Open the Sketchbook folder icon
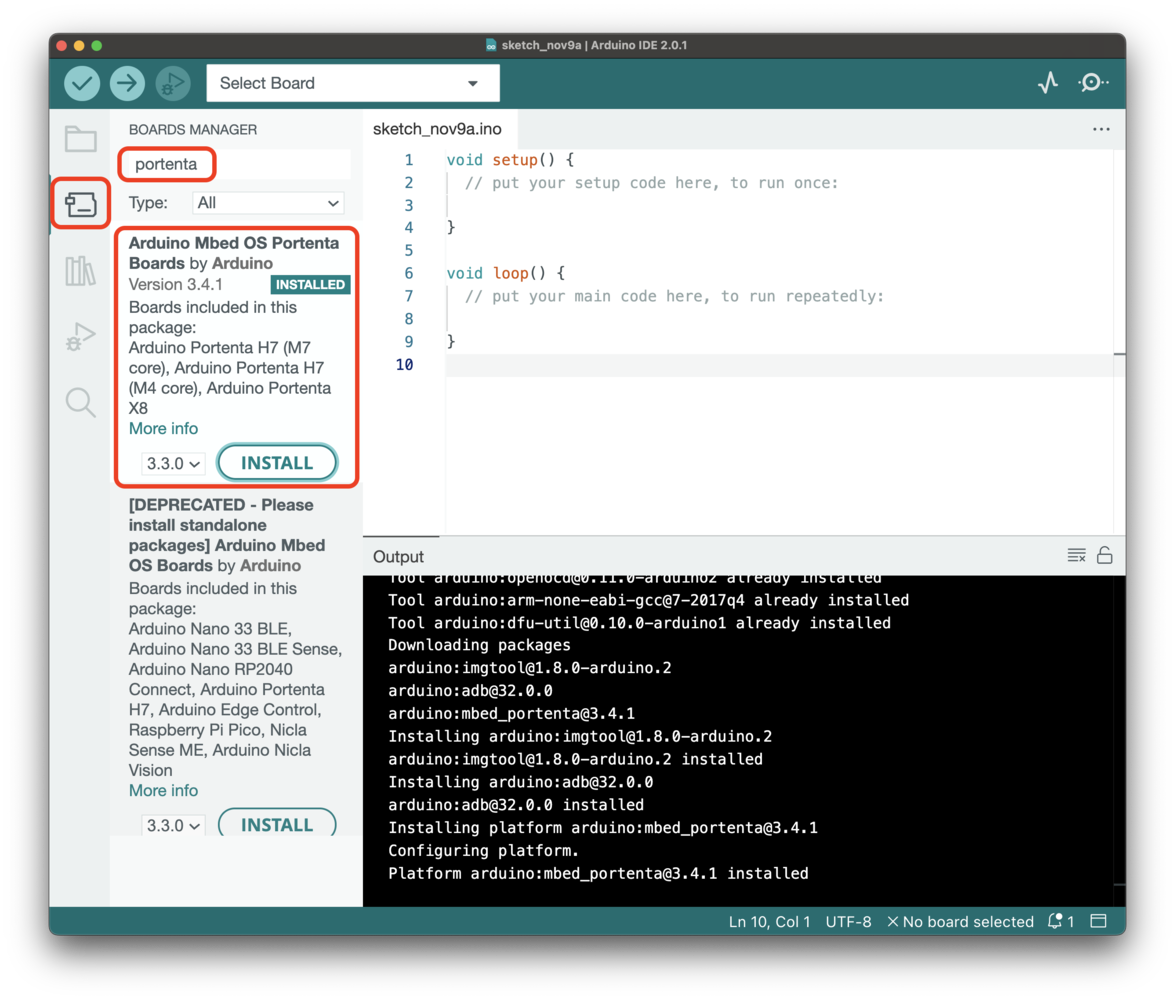1175x1000 pixels. (80, 139)
